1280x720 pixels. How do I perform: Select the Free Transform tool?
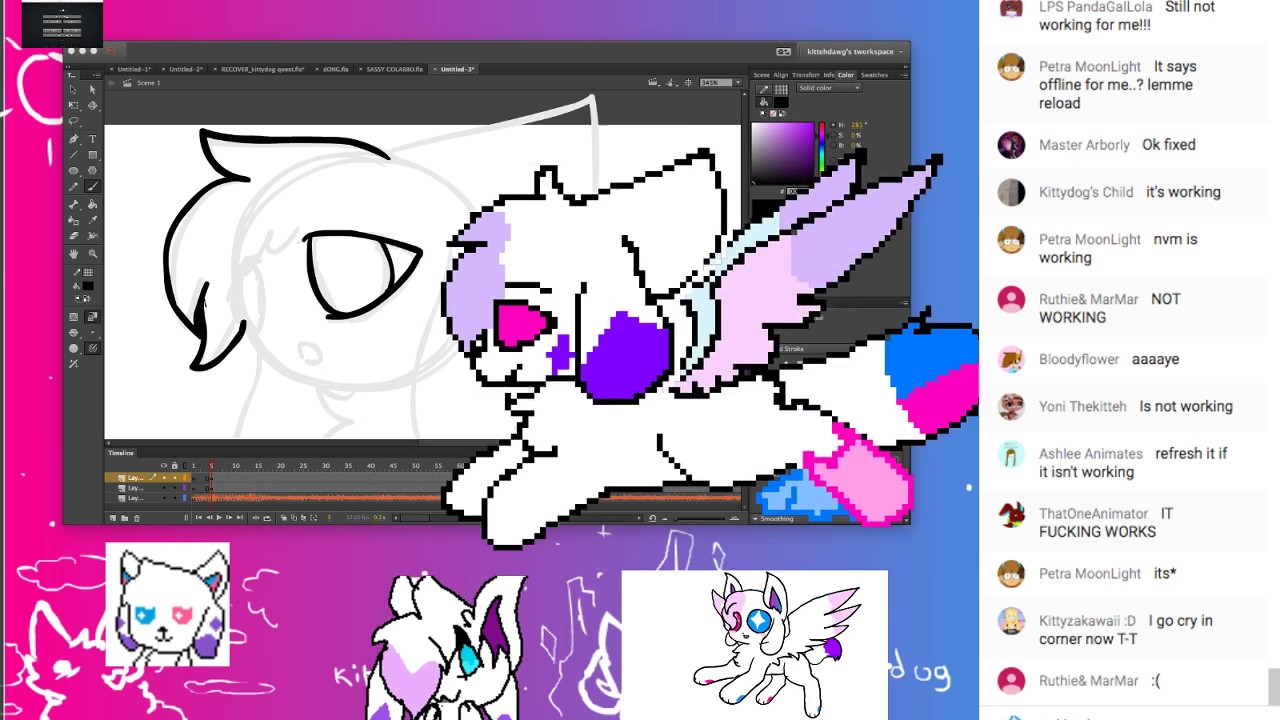(73, 105)
